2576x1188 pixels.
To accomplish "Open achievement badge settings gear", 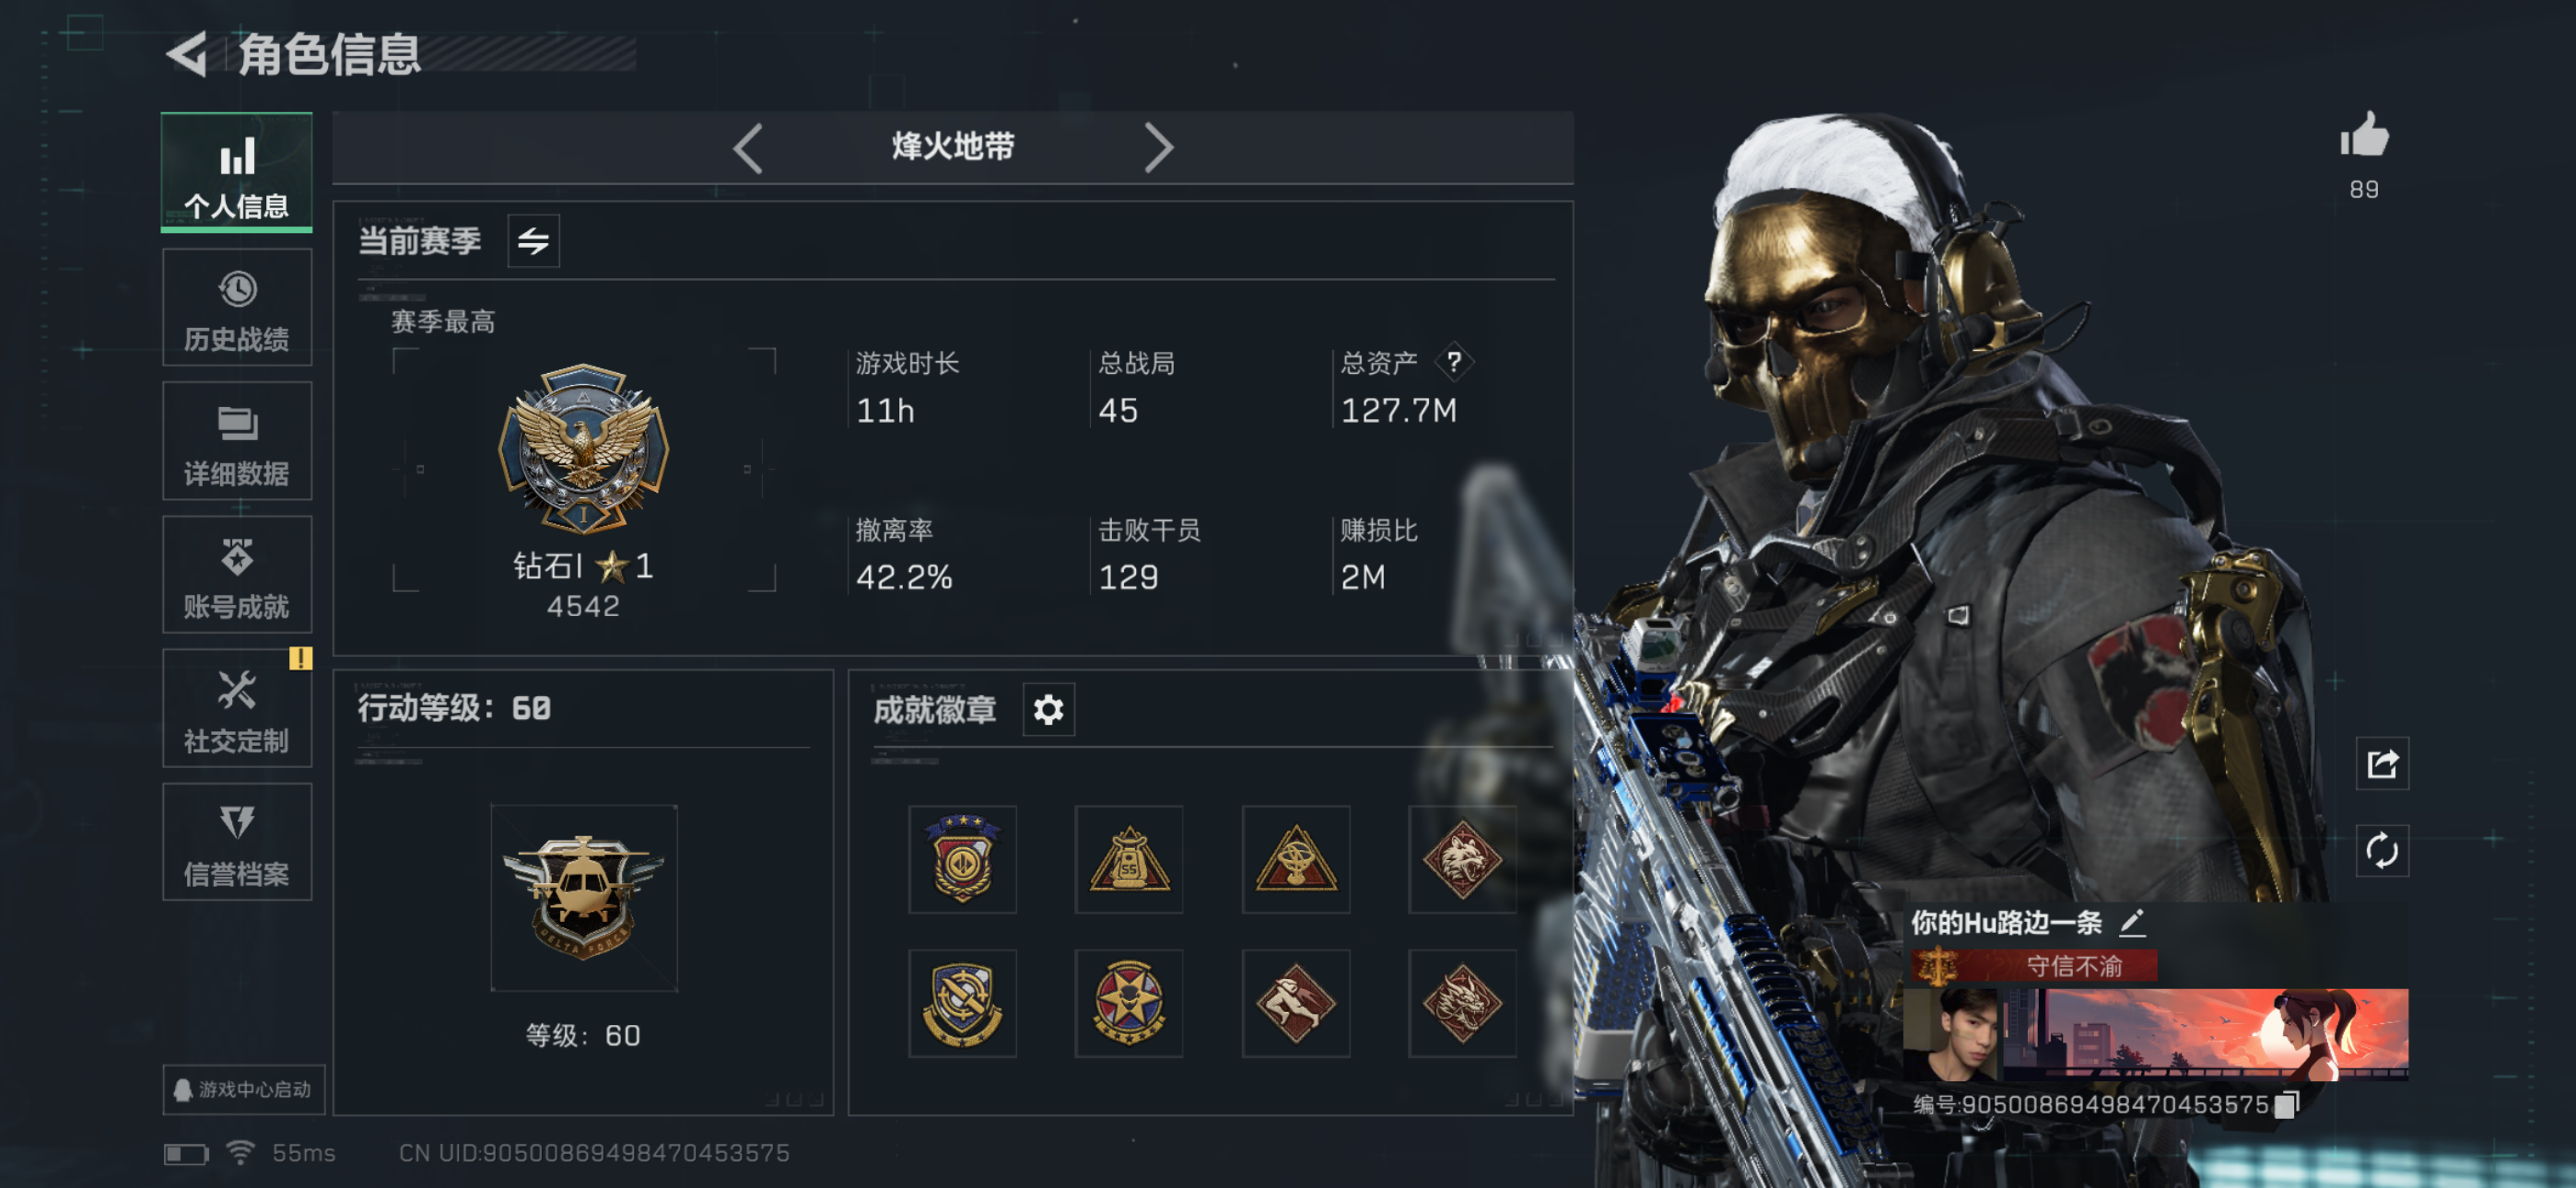I will (1048, 710).
